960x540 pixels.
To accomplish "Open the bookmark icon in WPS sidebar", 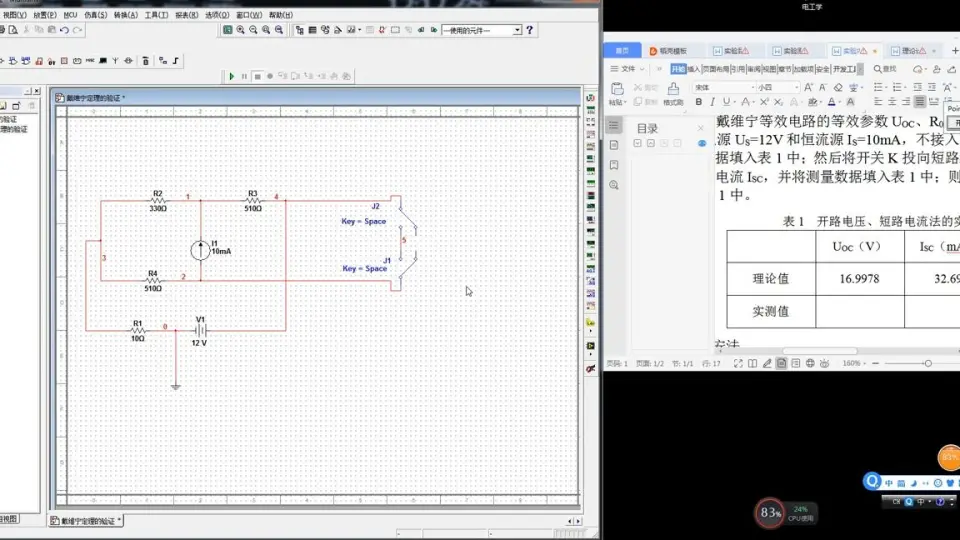I will (x=614, y=165).
